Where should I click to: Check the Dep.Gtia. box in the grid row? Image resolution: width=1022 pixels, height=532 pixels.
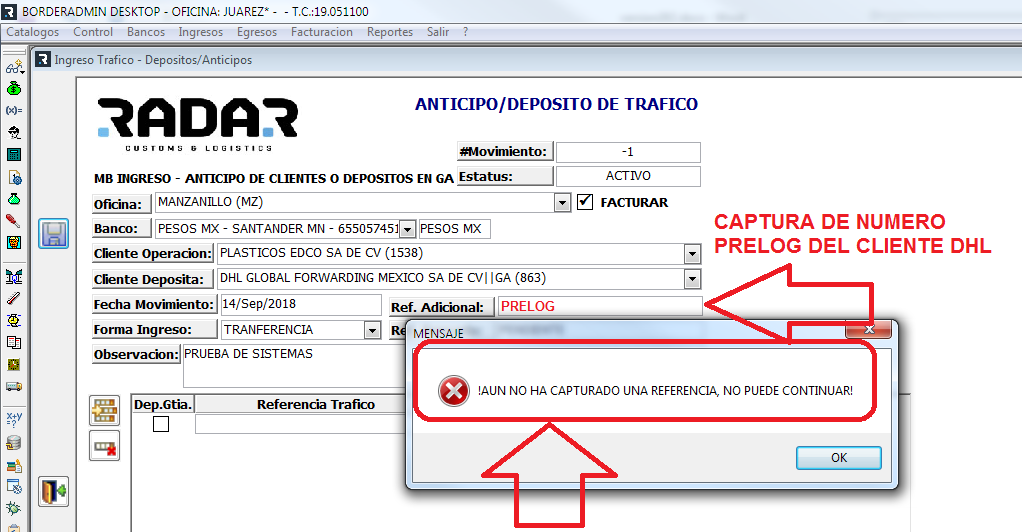[161, 424]
